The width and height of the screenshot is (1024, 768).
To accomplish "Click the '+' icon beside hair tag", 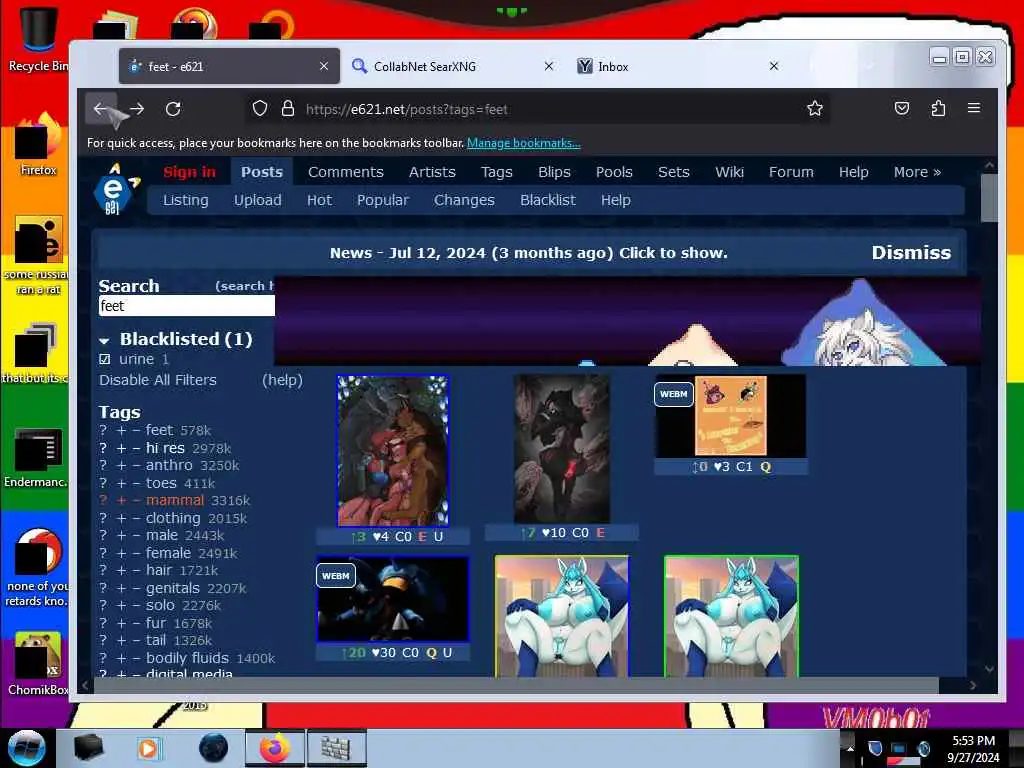I will [121, 571].
